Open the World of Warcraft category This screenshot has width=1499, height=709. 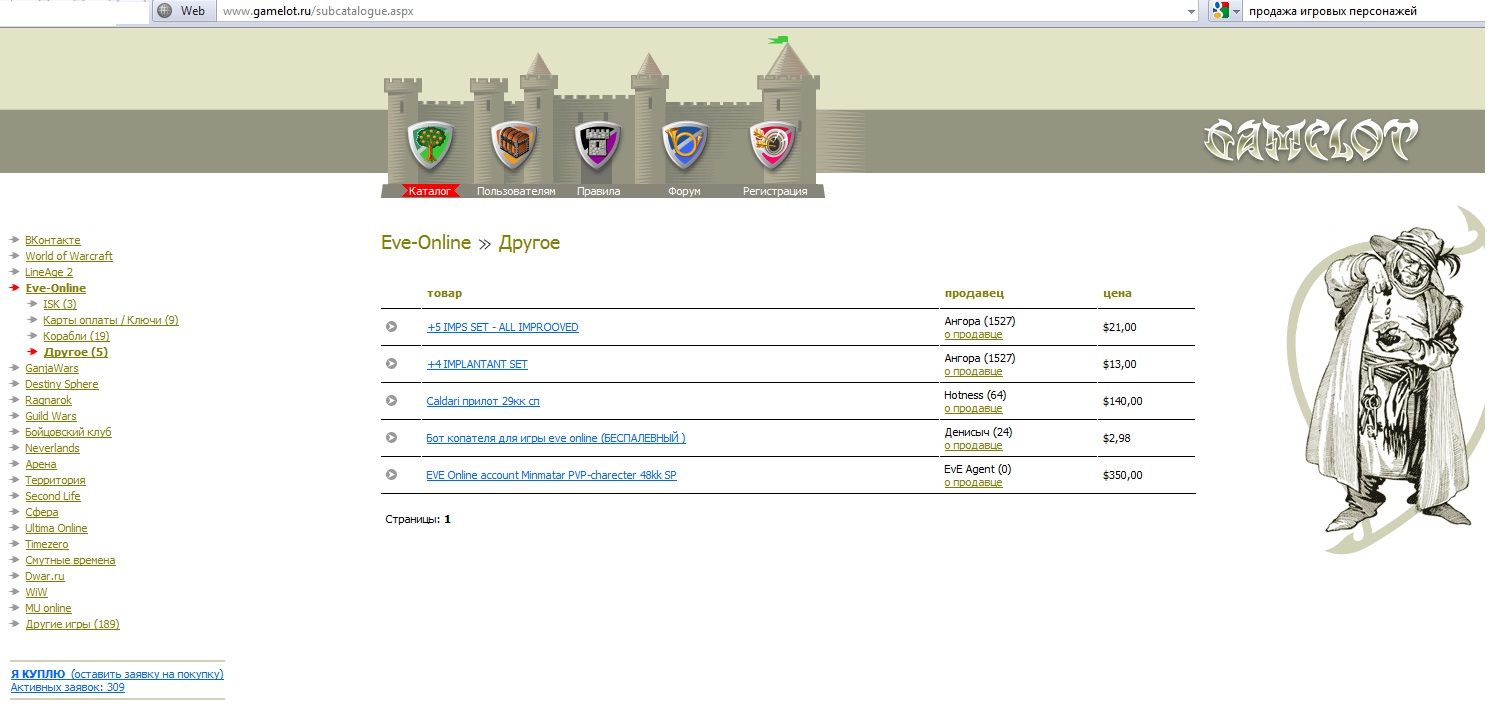(x=69, y=256)
